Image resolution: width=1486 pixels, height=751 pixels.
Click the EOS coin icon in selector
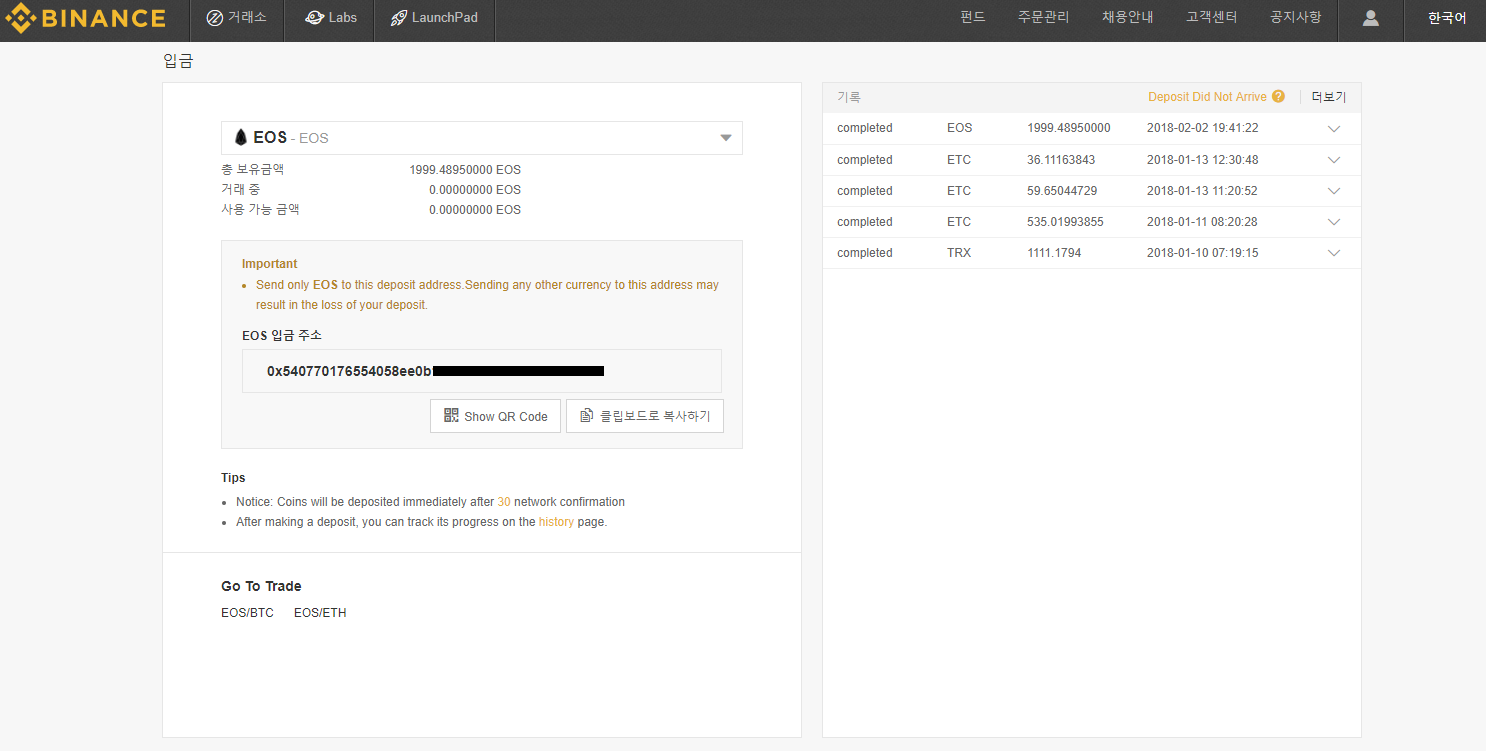point(240,138)
